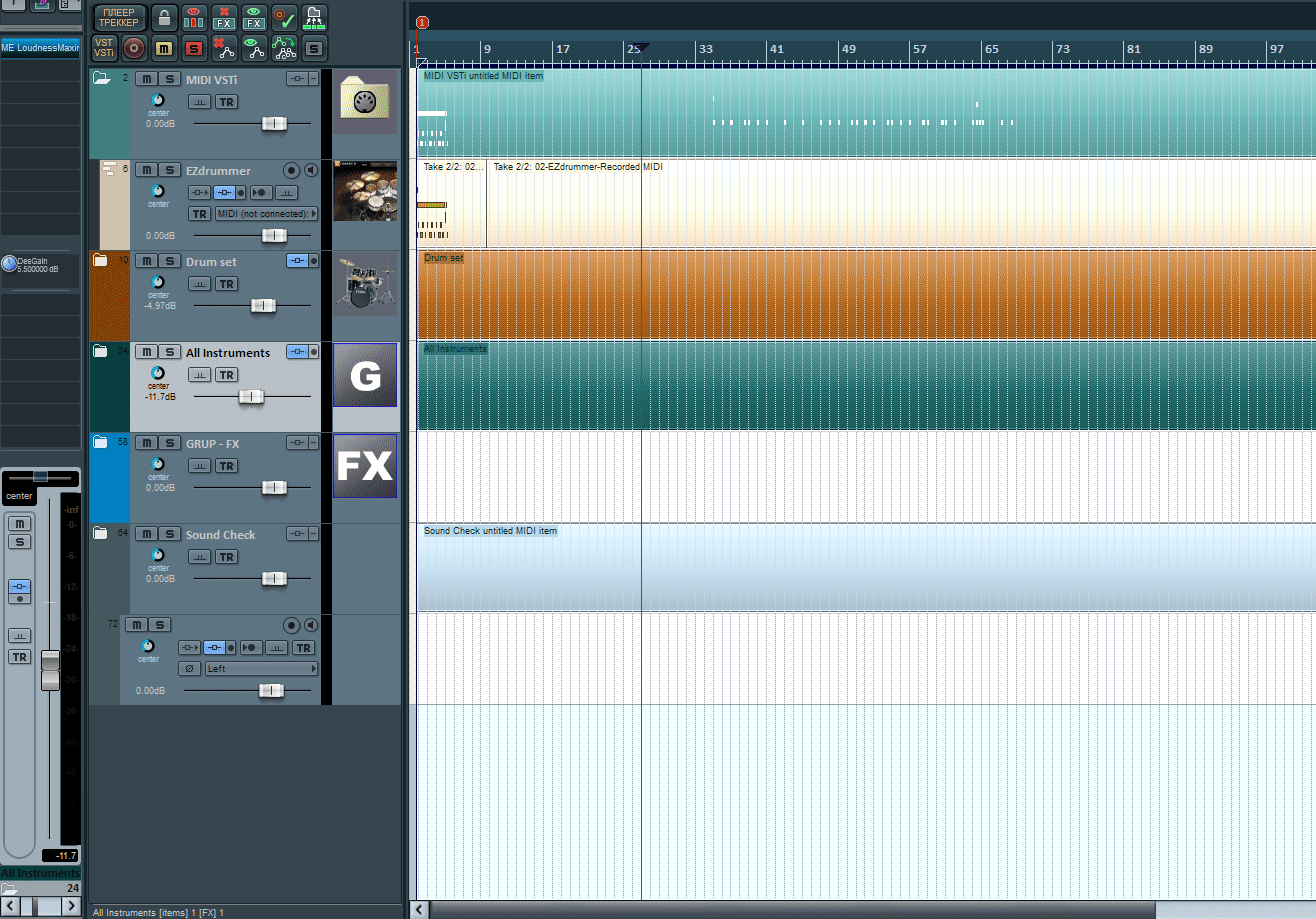Select the Sound Check untitled MIDI item
This screenshot has width=1316, height=919.
pos(866,568)
